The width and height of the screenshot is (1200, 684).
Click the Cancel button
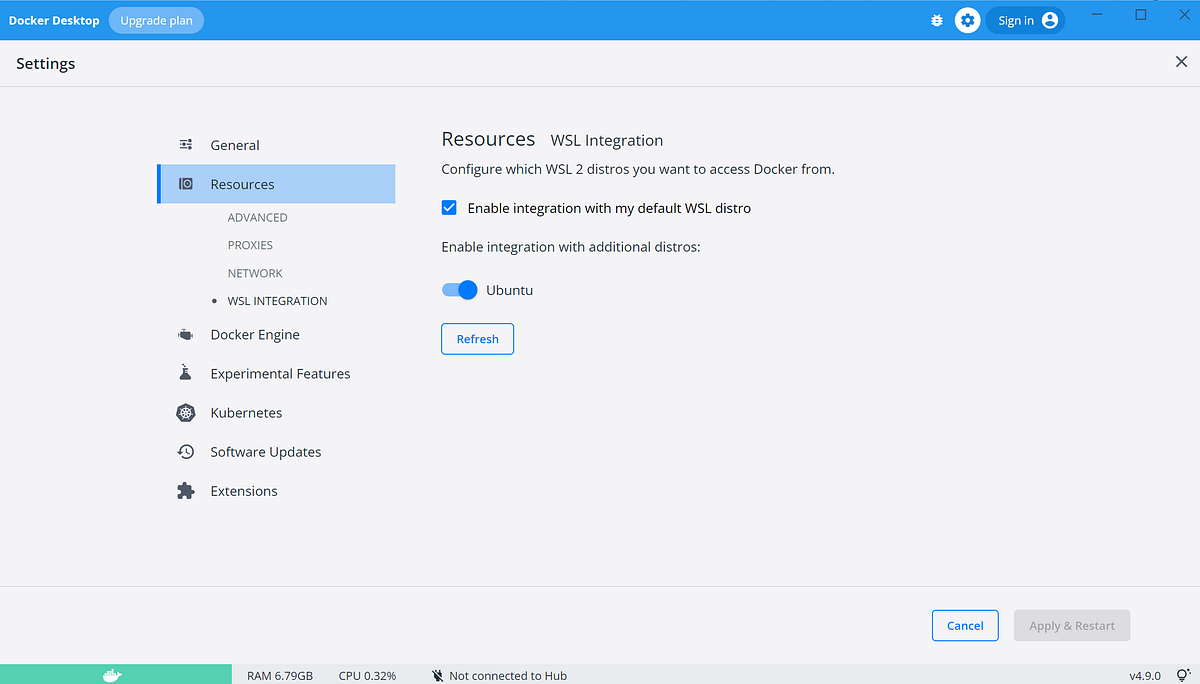tap(965, 625)
